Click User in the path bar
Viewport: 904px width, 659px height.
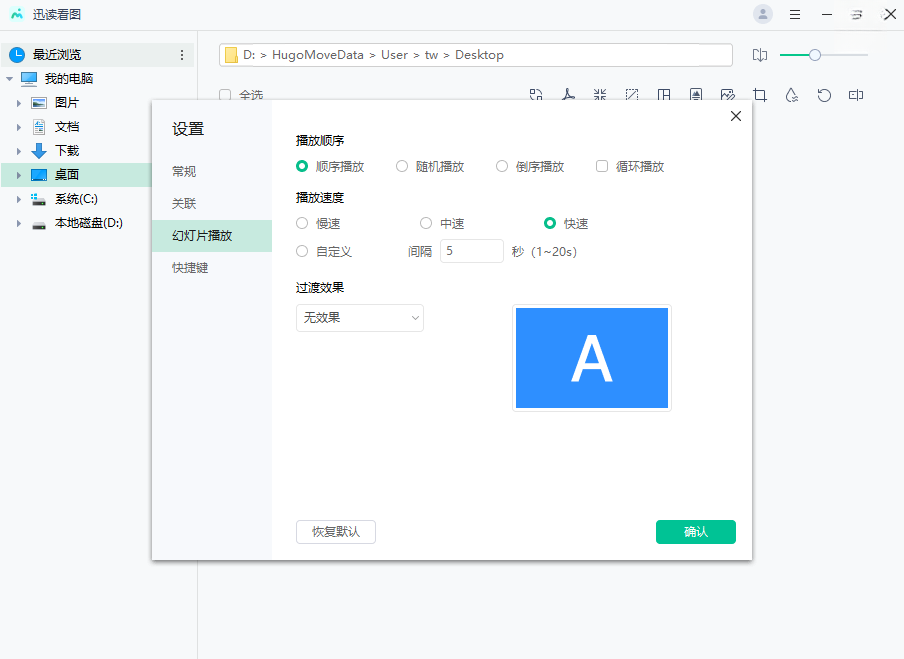pos(394,55)
